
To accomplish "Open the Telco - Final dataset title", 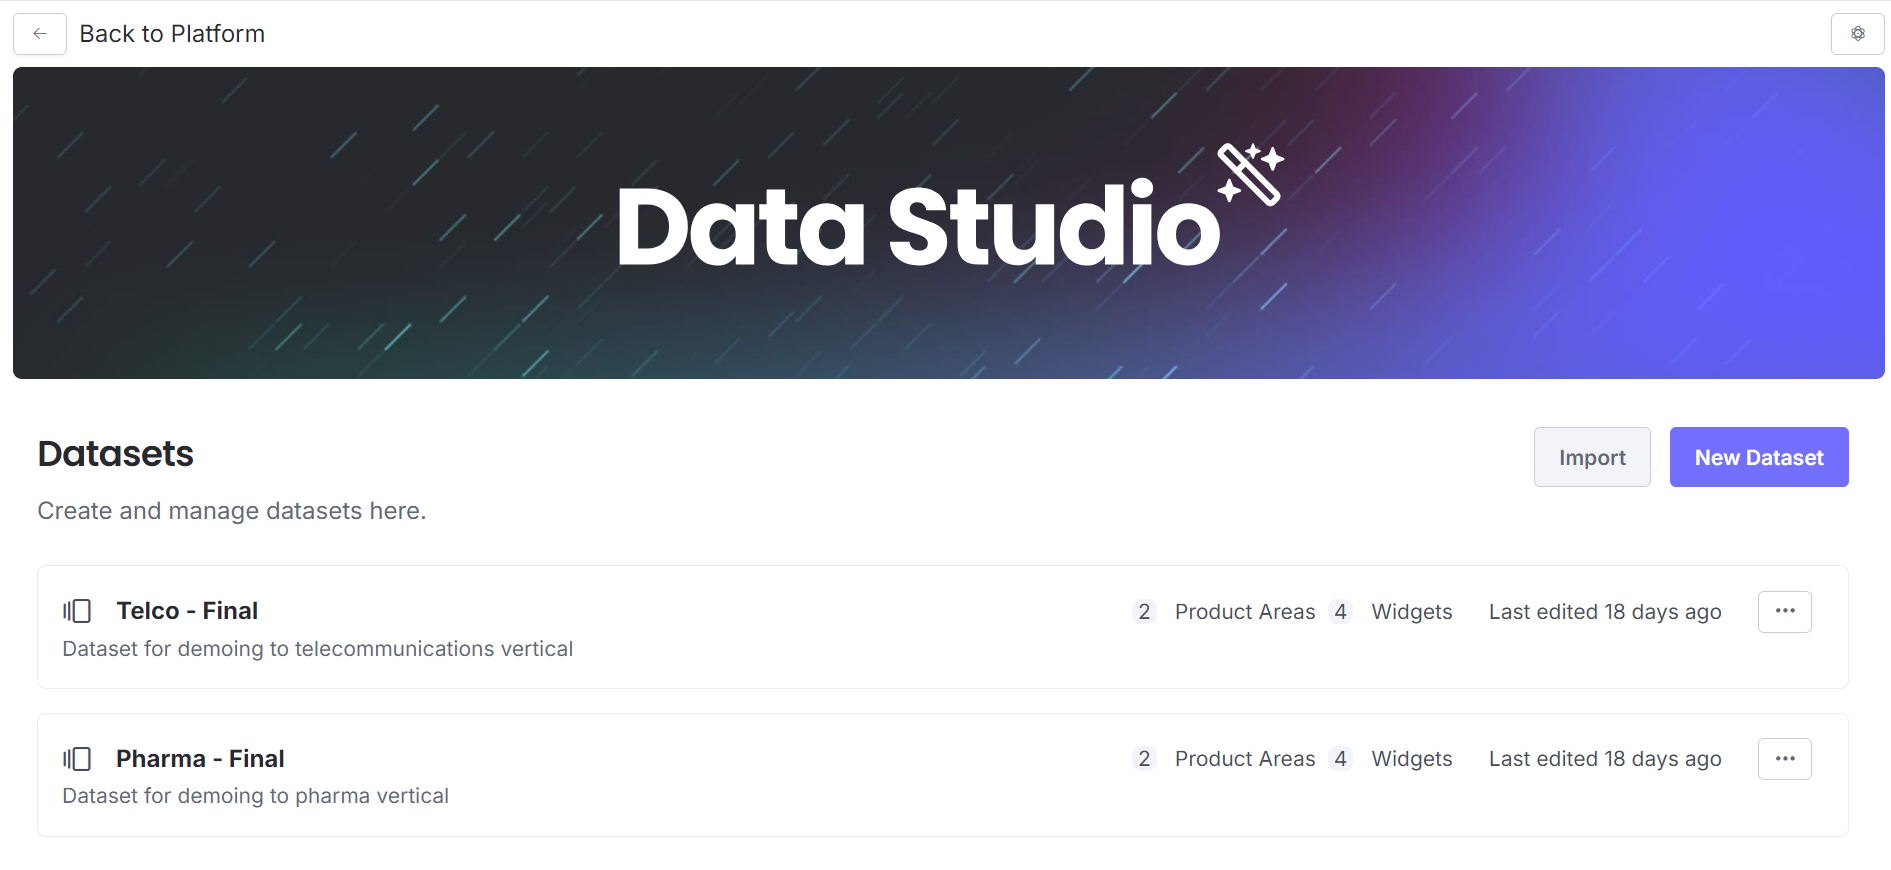I will coord(187,611).
